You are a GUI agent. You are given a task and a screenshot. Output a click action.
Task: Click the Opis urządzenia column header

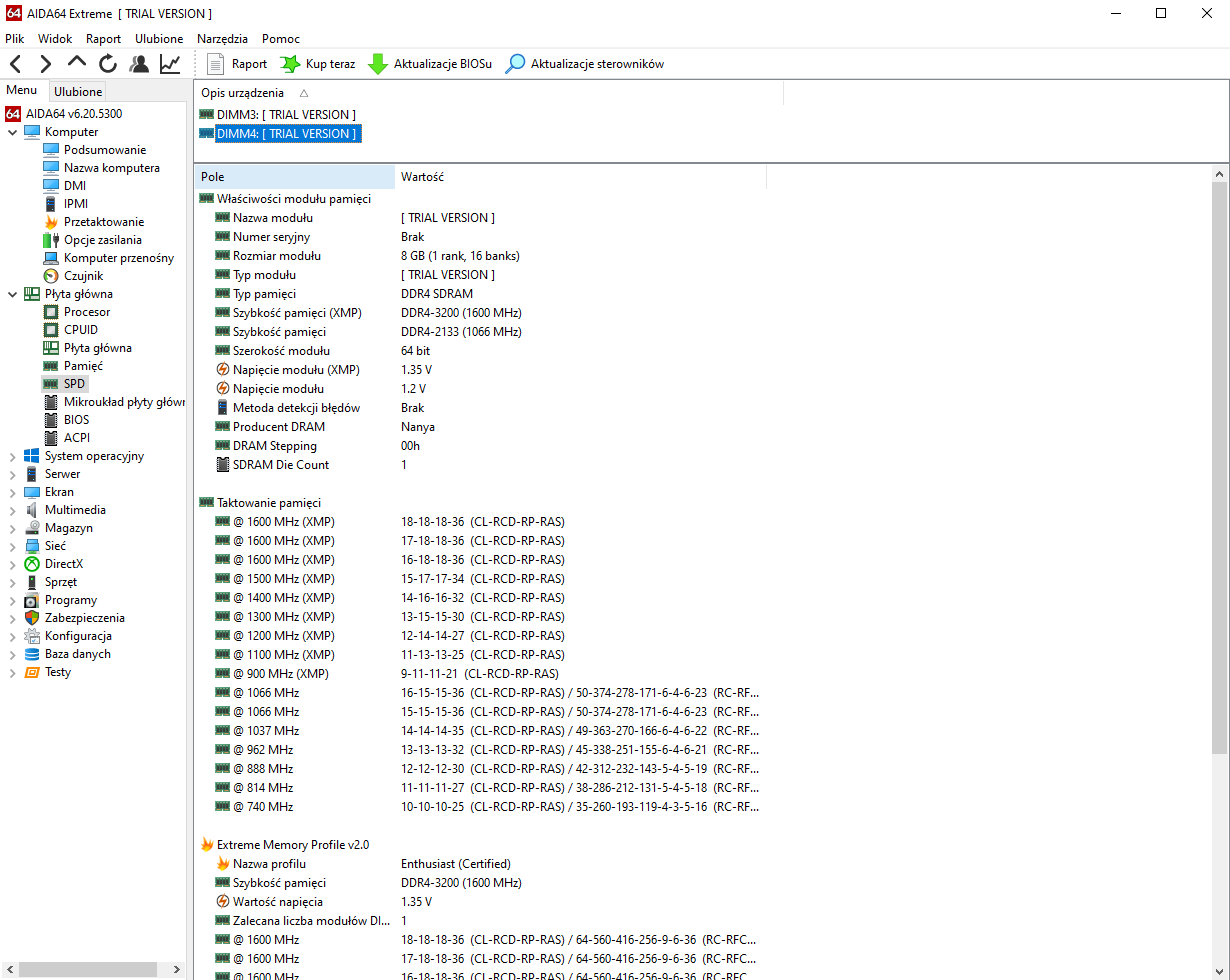[489, 93]
